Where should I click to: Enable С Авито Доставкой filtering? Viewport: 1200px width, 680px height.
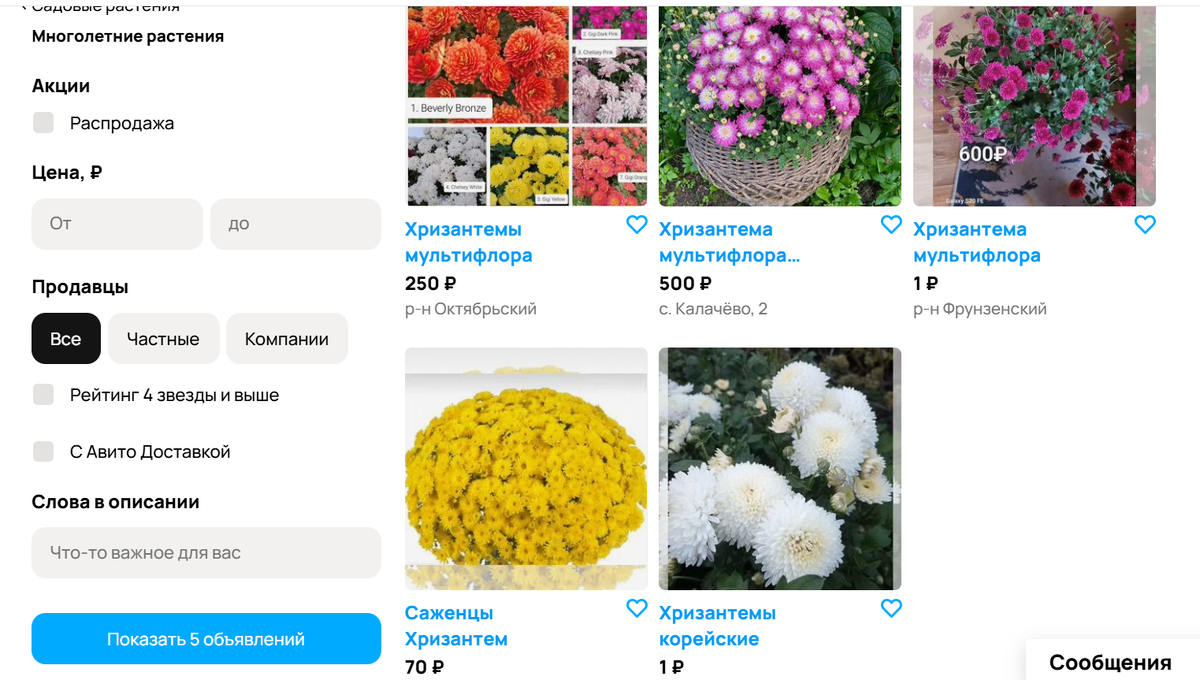[x=43, y=451]
